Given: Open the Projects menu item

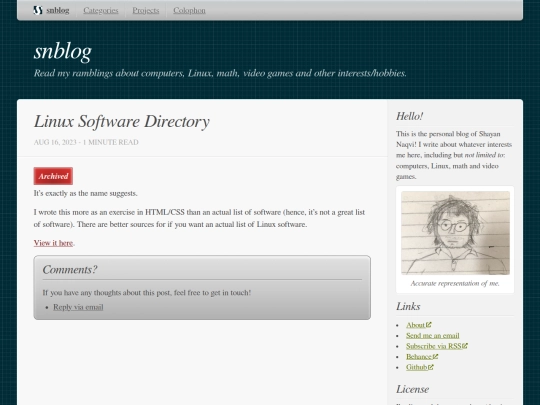Looking at the screenshot, I should 146,10.
